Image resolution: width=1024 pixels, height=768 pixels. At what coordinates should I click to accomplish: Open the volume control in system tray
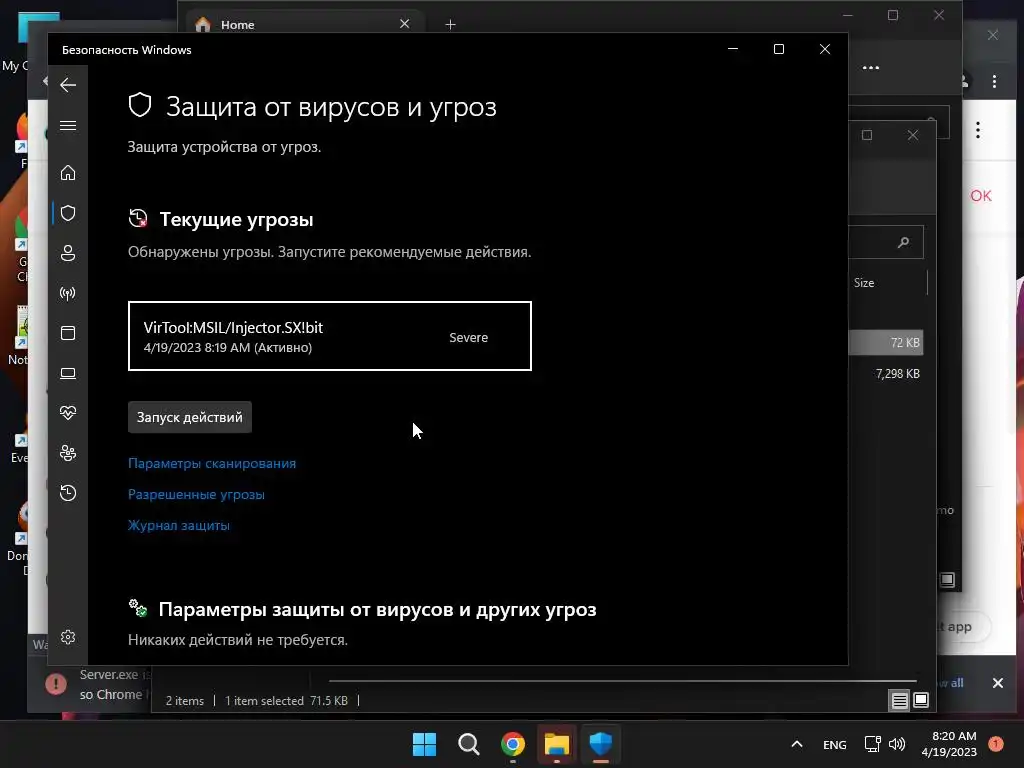tap(898, 744)
